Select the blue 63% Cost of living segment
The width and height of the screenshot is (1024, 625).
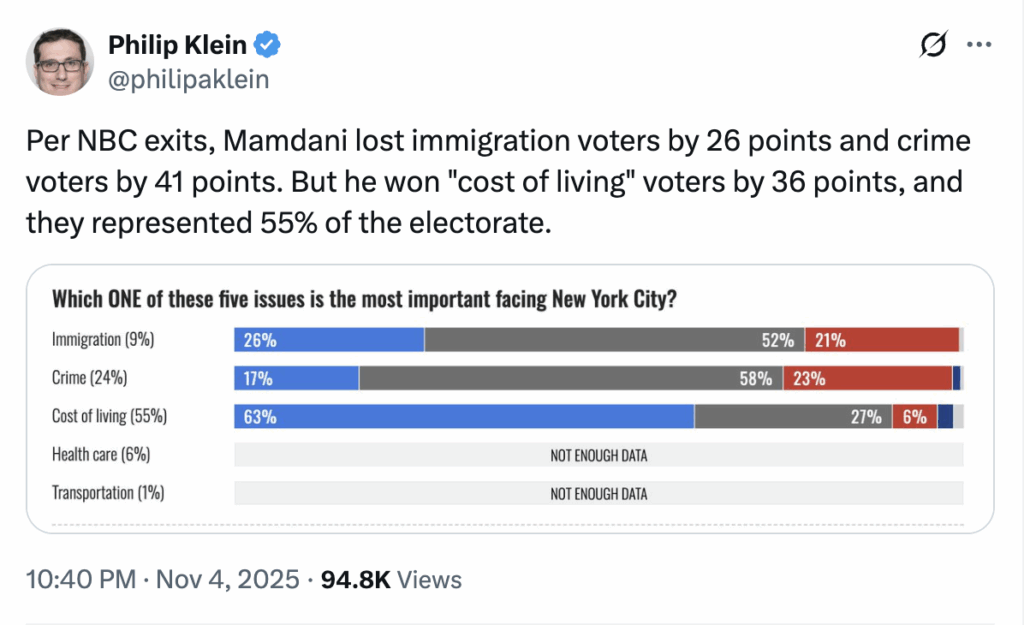463,417
